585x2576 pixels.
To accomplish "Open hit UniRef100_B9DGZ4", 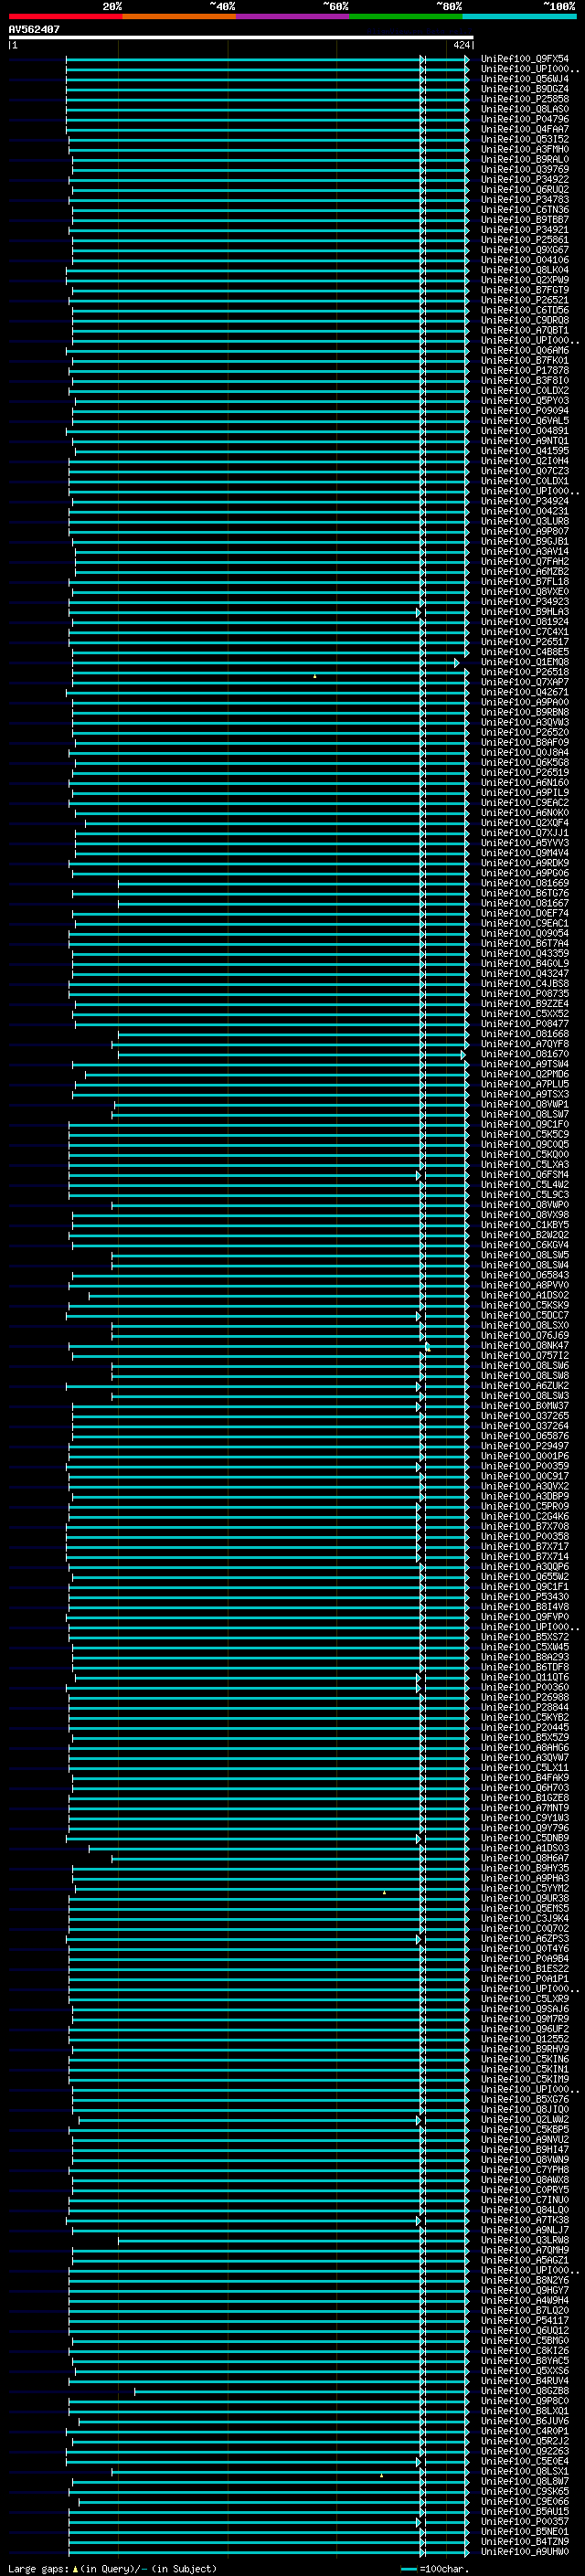I will tap(525, 89).
